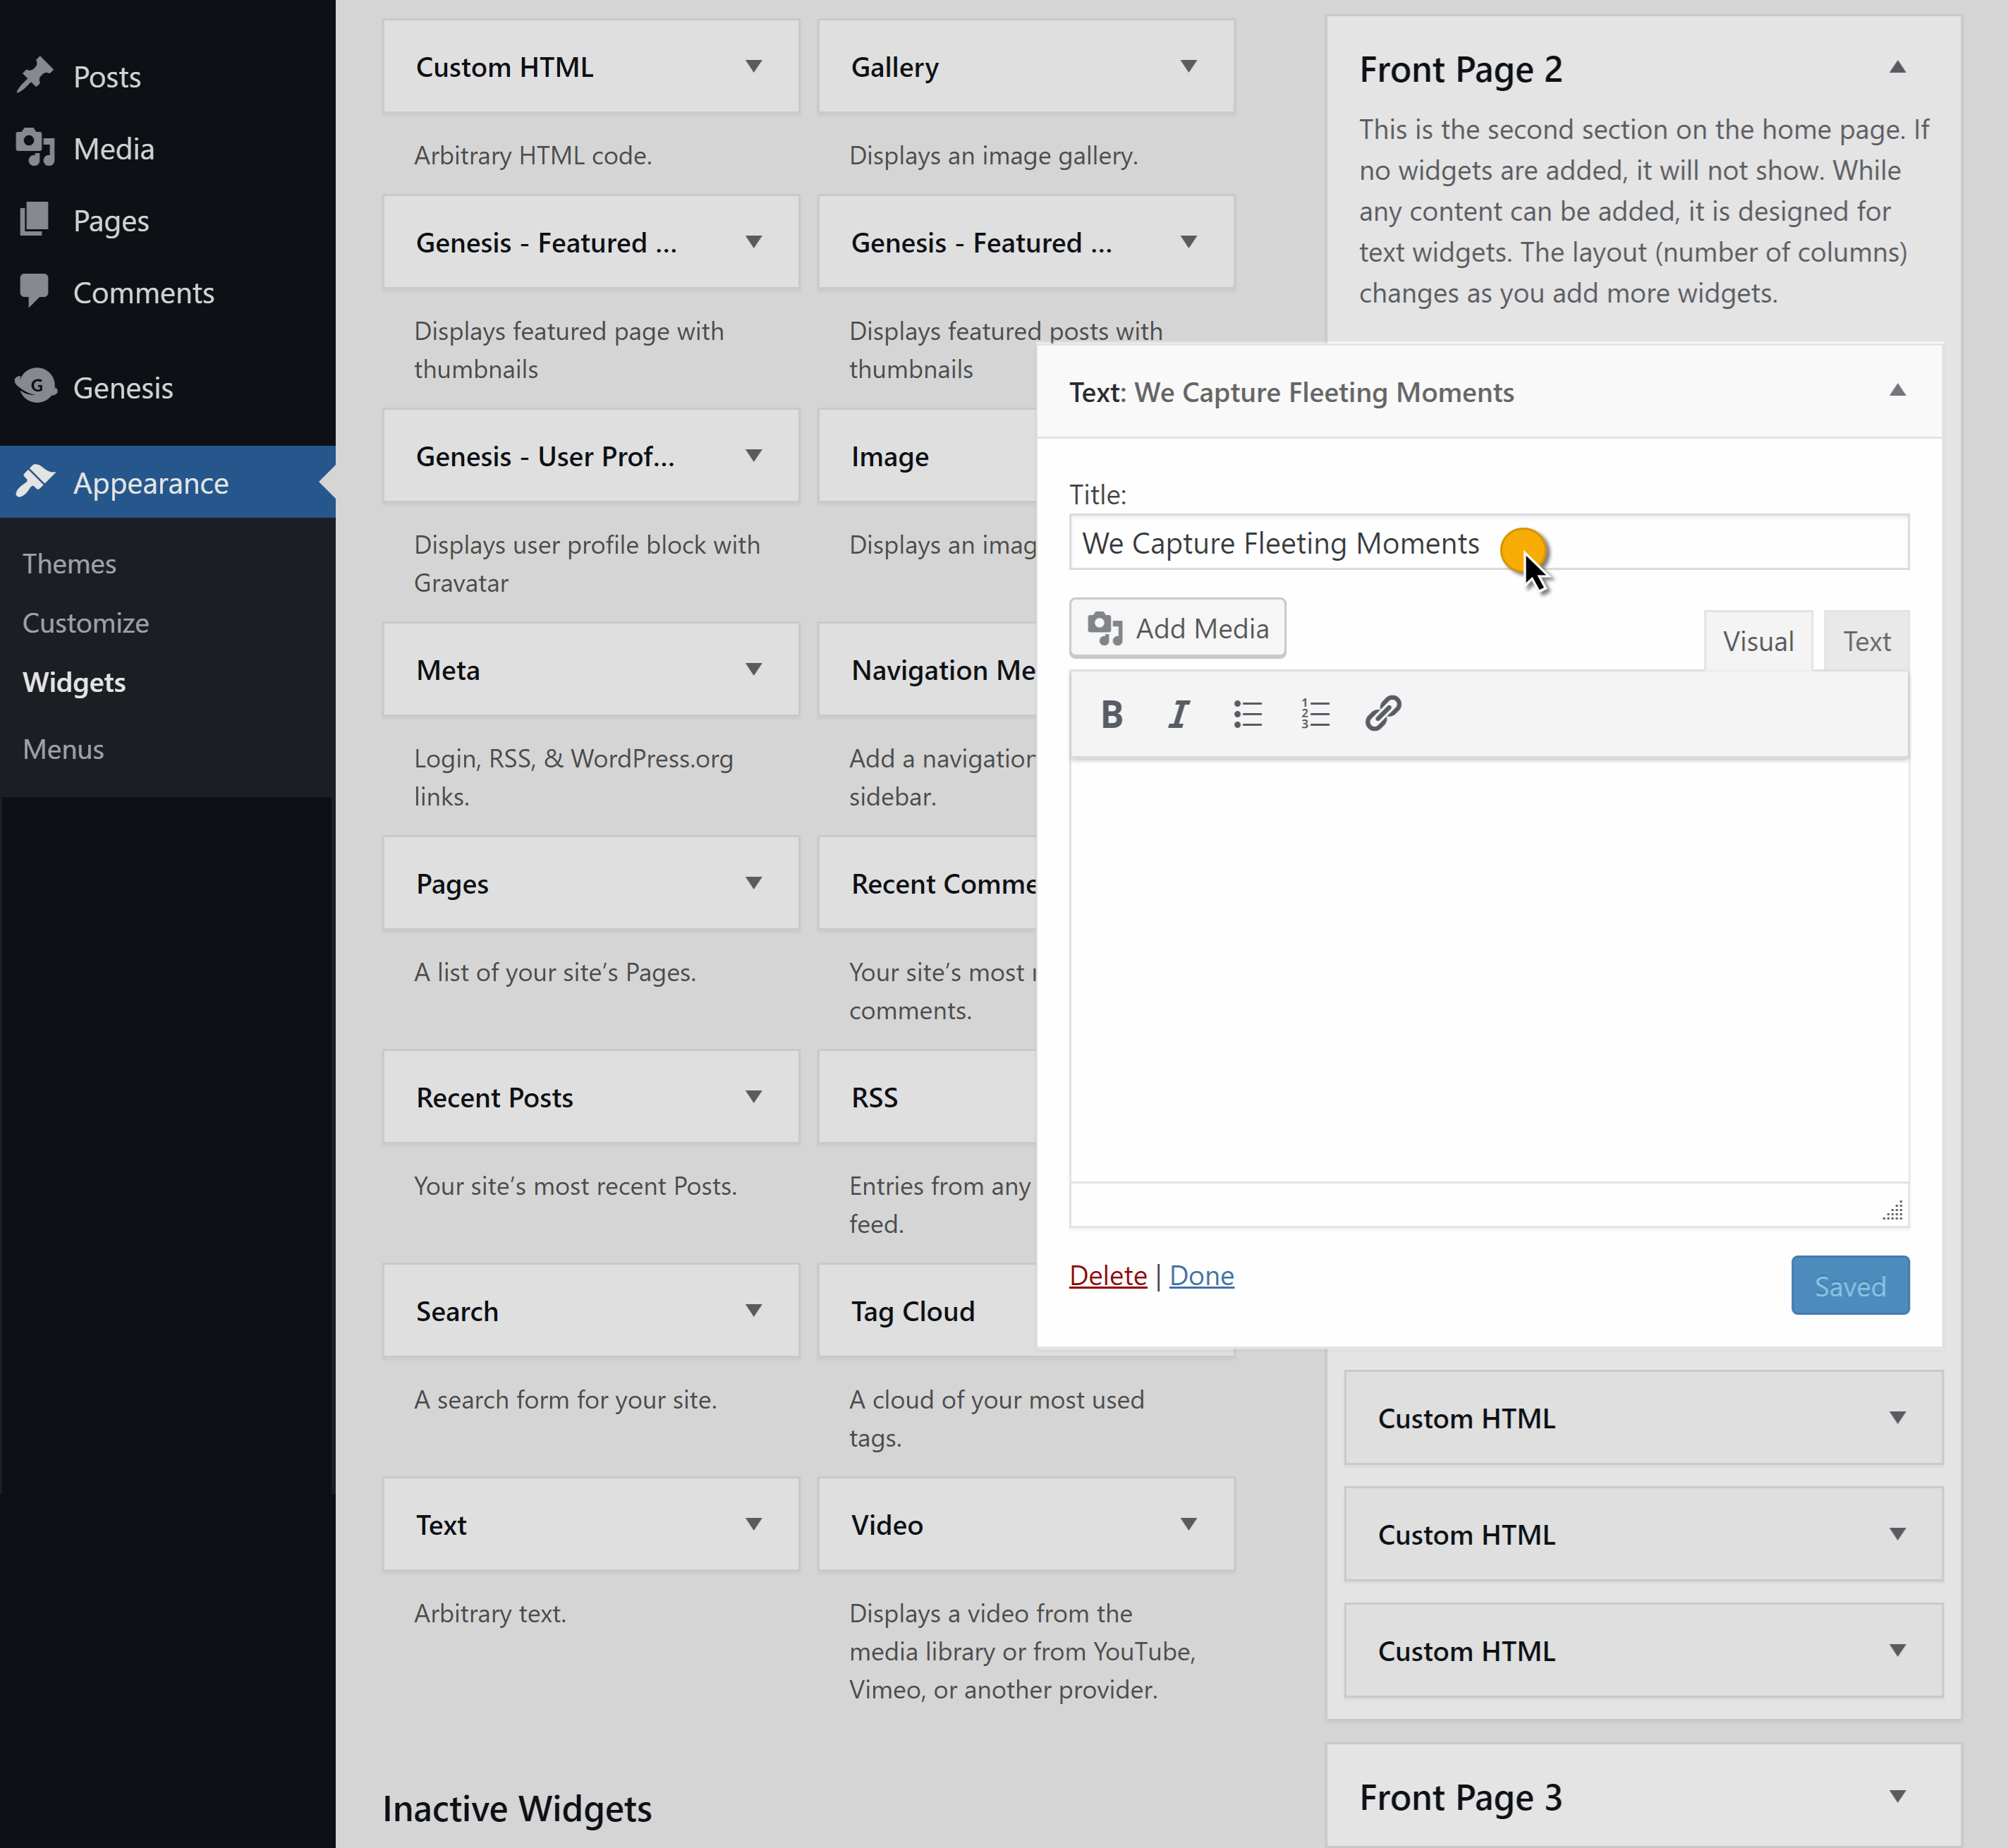Expand the Video widget dropdown
The image size is (2008, 1848).
pyautogui.click(x=1188, y=1524)
